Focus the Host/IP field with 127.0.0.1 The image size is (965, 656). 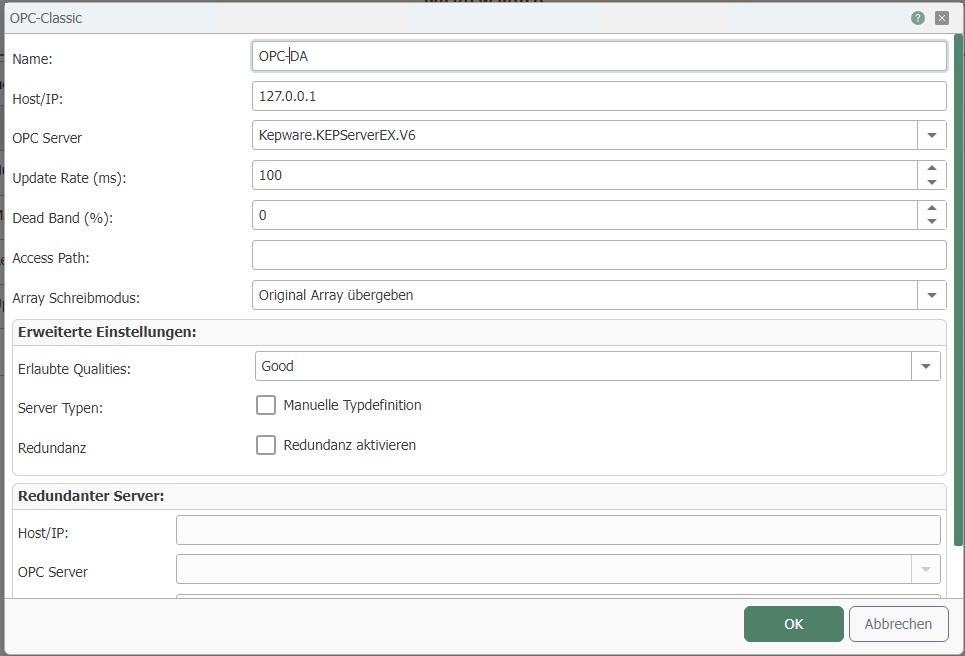click(x=600, y=96)
